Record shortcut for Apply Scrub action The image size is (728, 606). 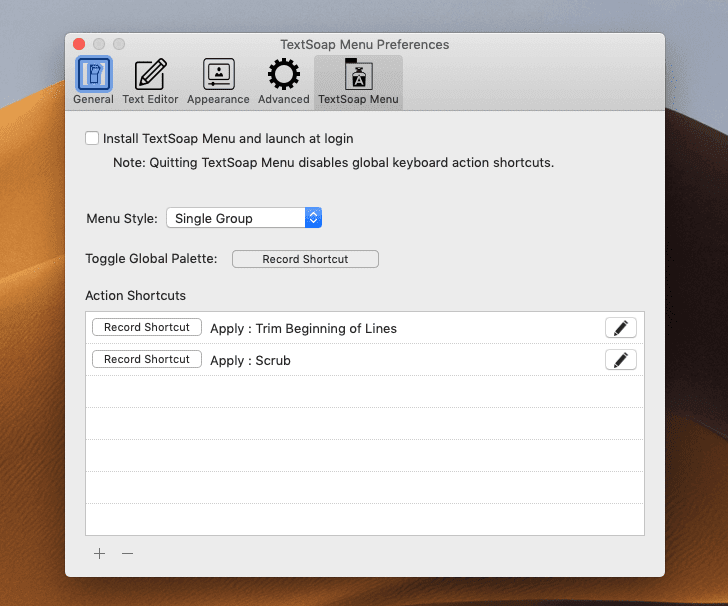147,359
